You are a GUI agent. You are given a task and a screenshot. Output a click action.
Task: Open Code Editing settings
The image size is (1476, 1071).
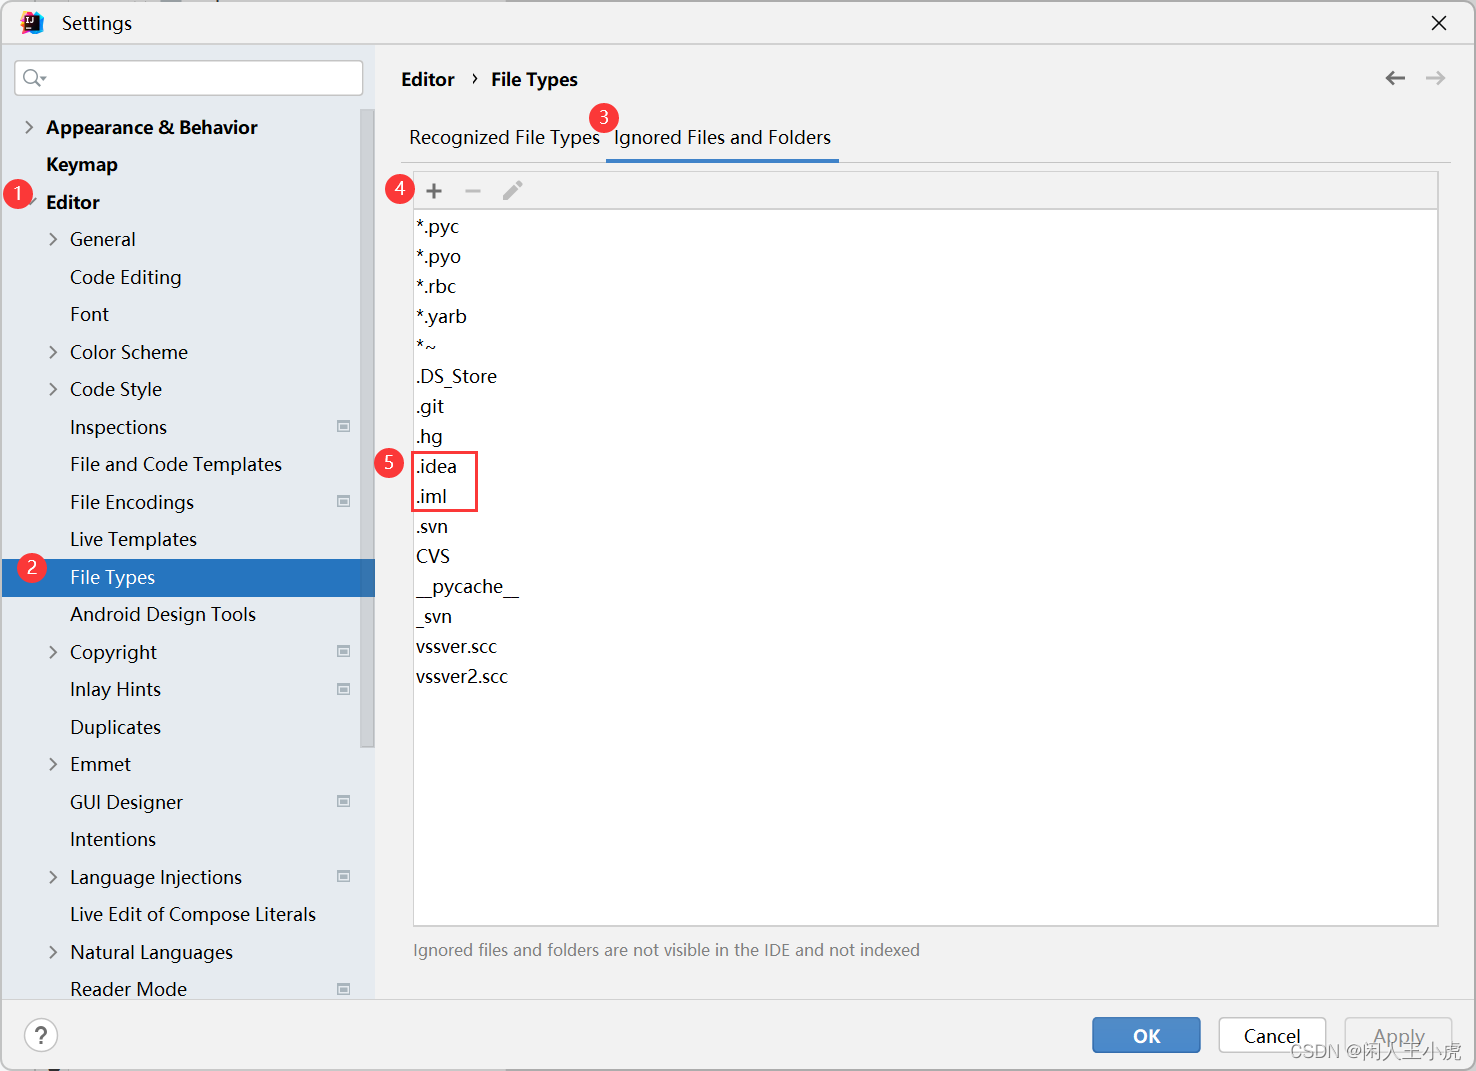[126, 277]
